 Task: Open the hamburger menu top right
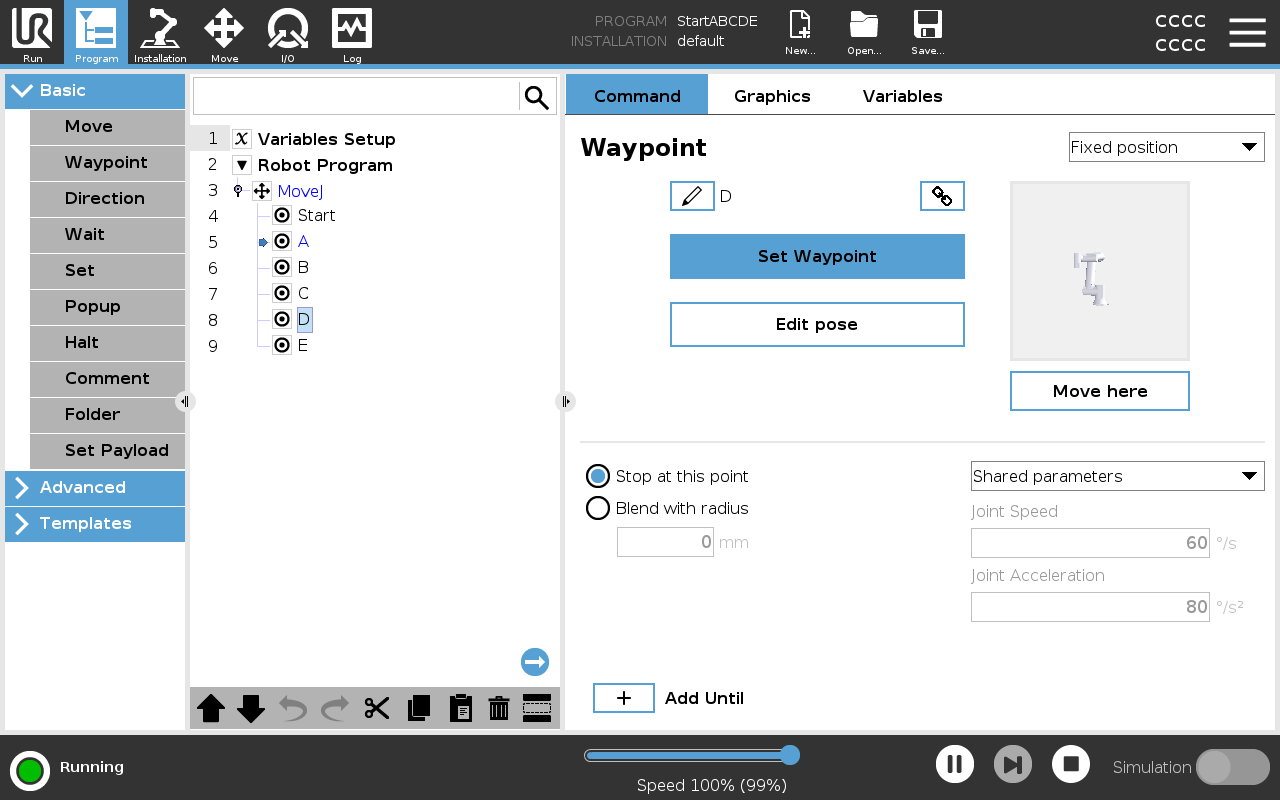coord(1247,32)
